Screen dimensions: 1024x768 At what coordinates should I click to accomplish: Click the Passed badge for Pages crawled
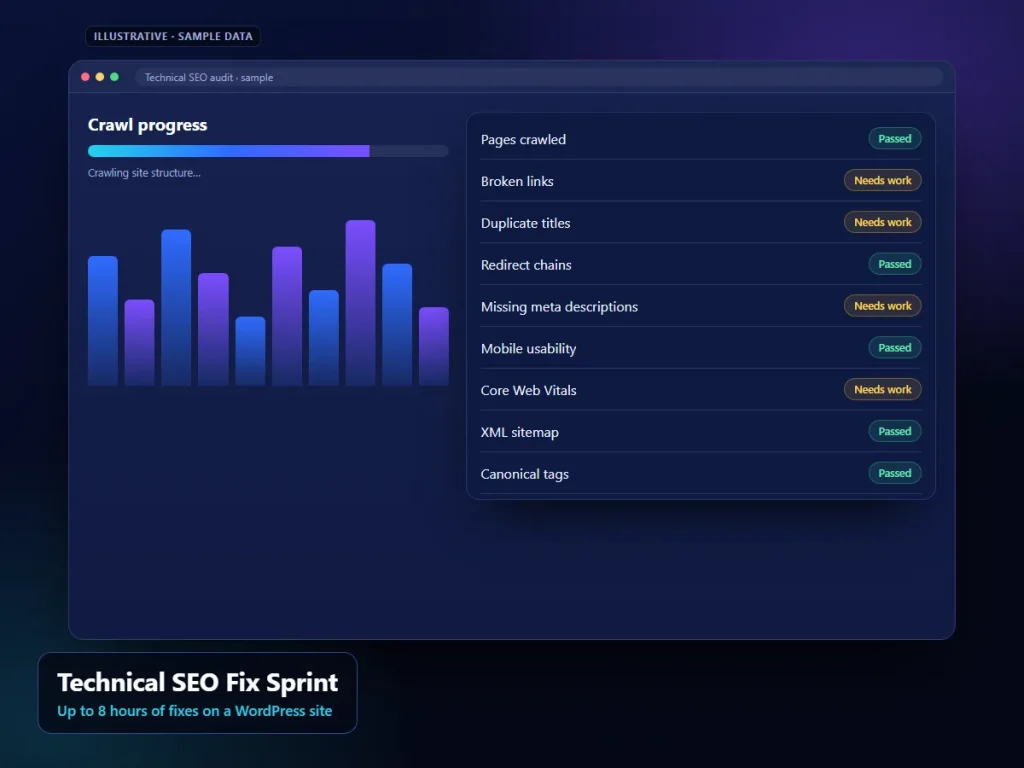(895, 138)
